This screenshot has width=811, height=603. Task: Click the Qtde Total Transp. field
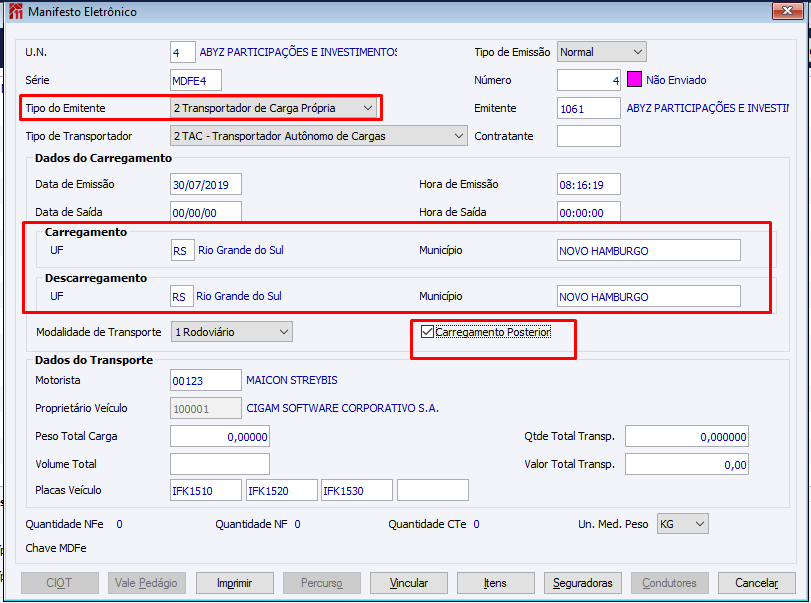[x=687, y=436]
